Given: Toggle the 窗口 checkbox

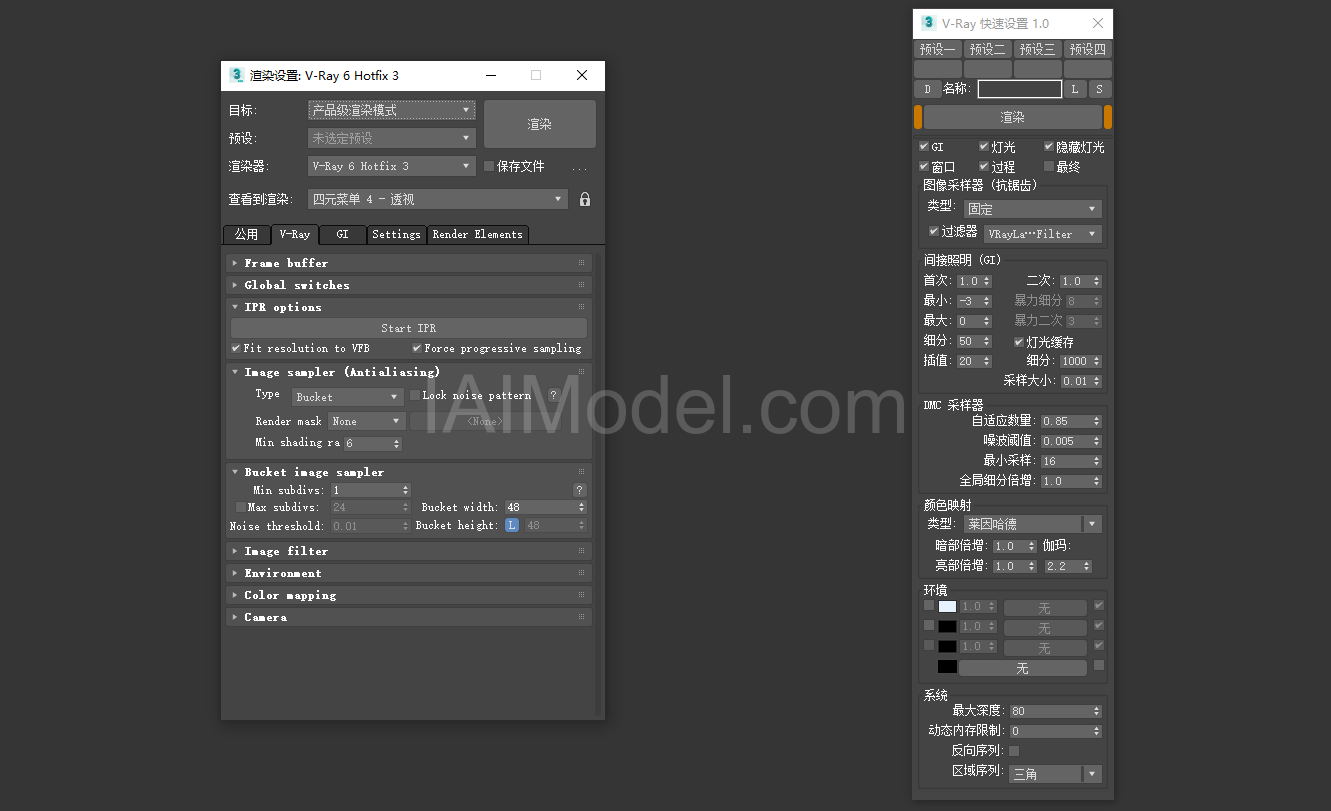Looking at the screenshot, I should [x=924, y=166].
